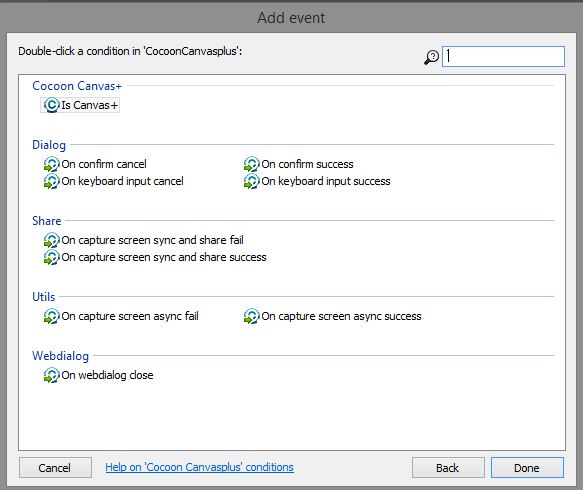Click the On keyboard input cancel icon
Screen dimensions: 583x490
point(51,181)
